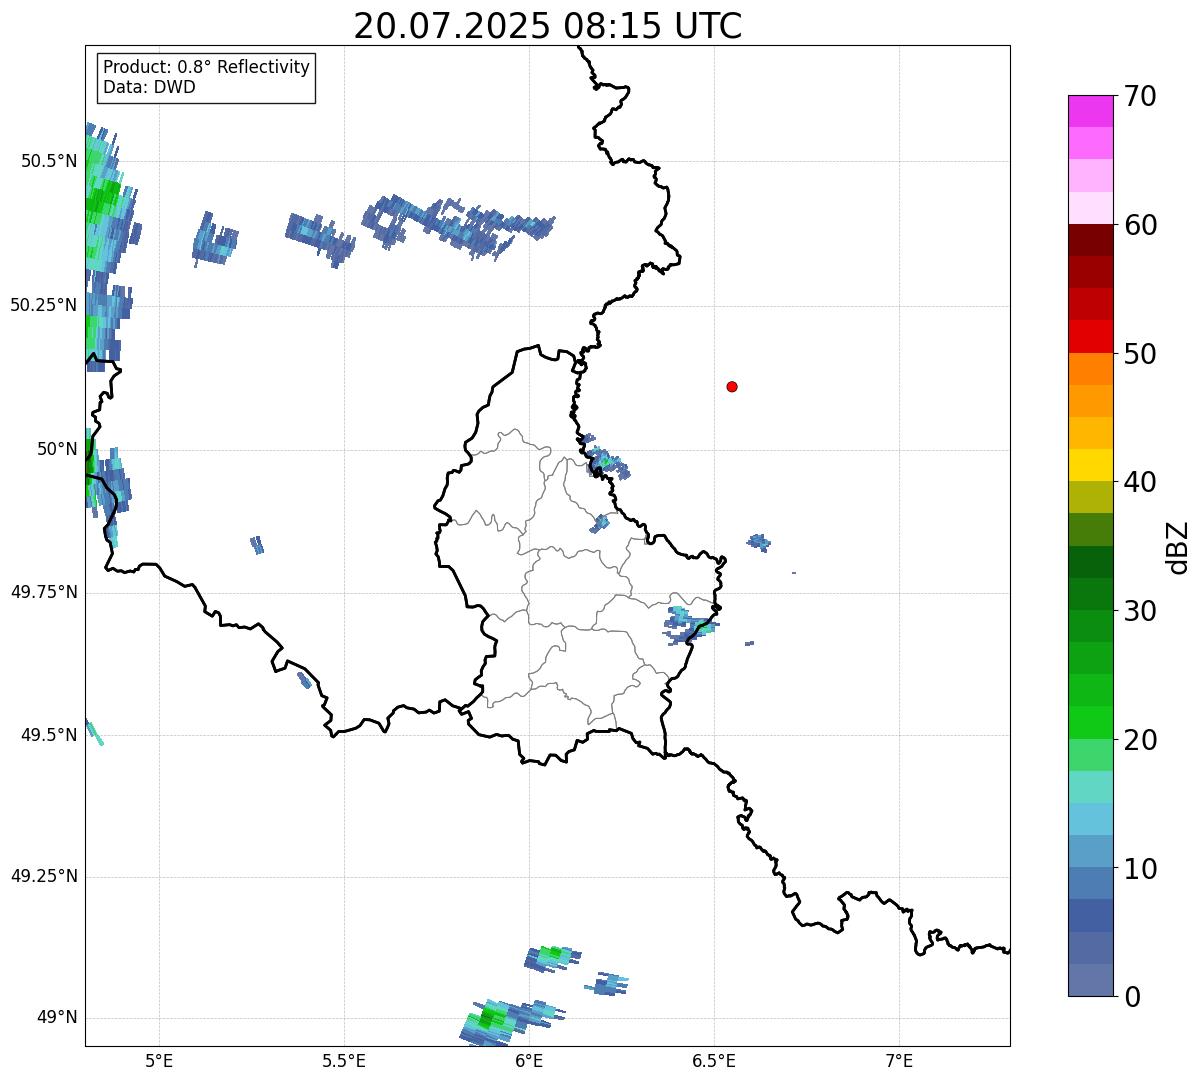Image resolution: width=1202 pixels, height=1081 pixels.
Task: Click the 'Product: 0.8° Reflectivity' label
Action: (207, 67)
